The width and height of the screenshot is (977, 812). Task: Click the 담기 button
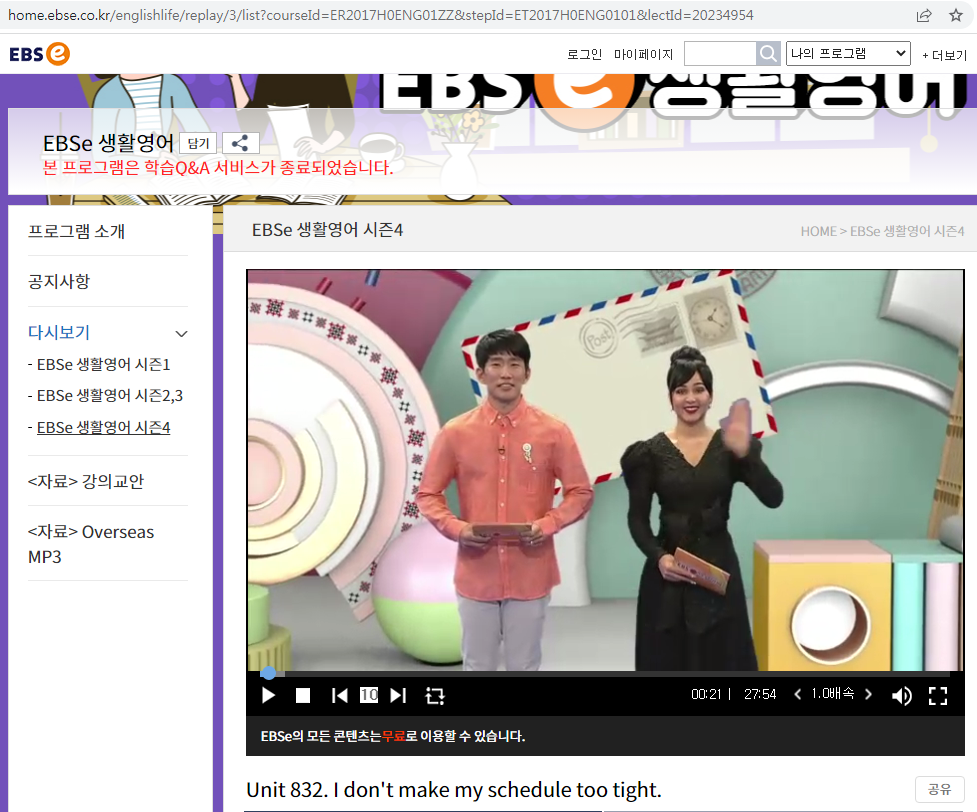click(198, 143)
